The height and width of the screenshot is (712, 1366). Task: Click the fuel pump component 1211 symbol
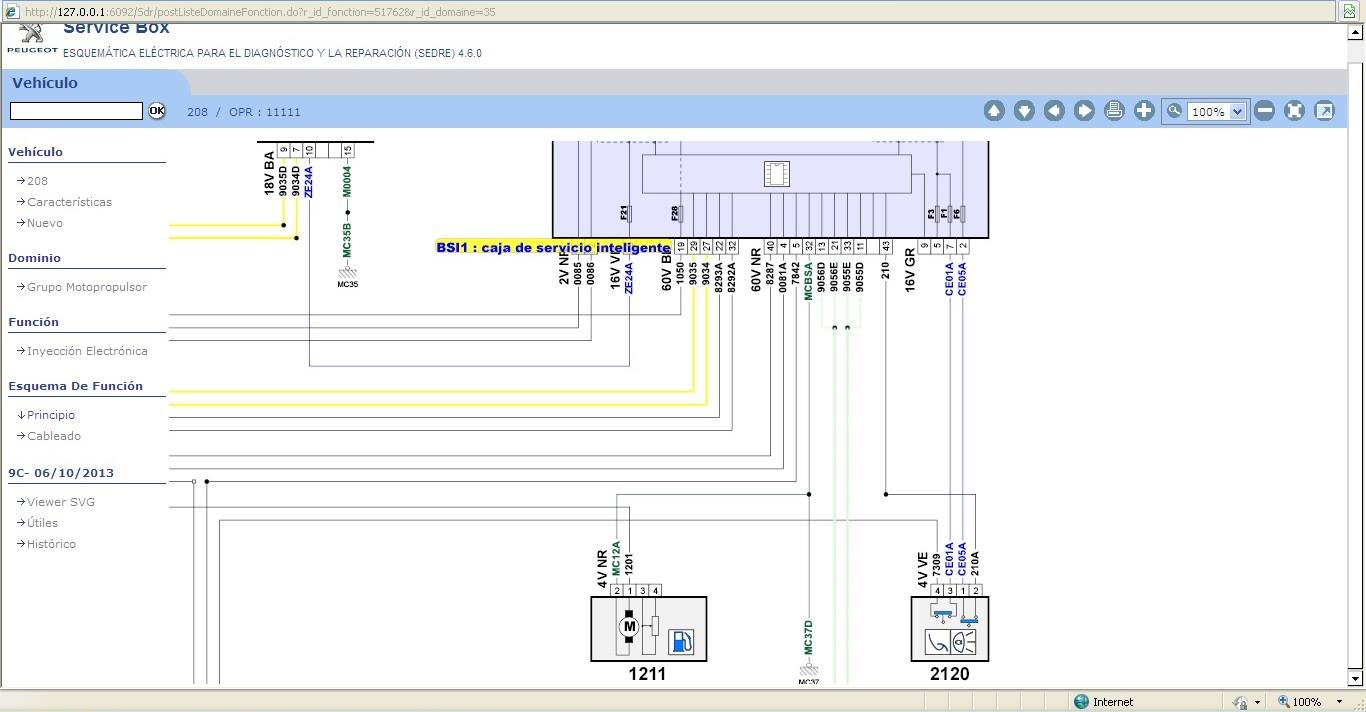pyautogui.click(x=649, y=629)
